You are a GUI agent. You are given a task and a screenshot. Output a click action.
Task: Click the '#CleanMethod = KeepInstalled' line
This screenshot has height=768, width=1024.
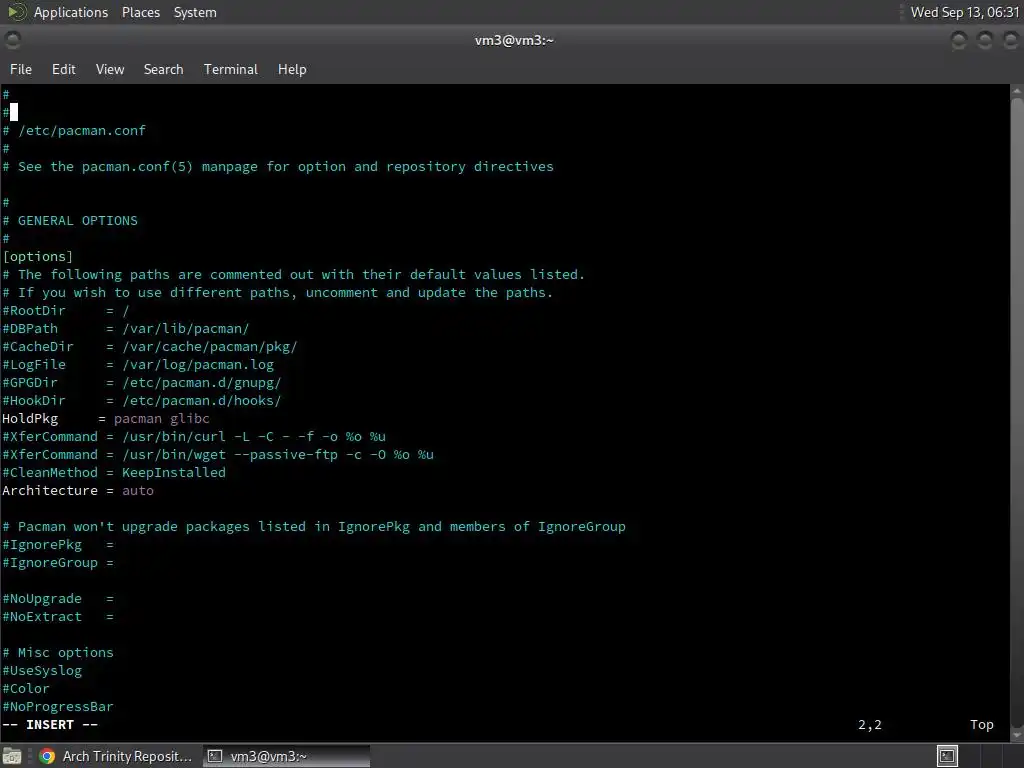(x=114, y=473)
